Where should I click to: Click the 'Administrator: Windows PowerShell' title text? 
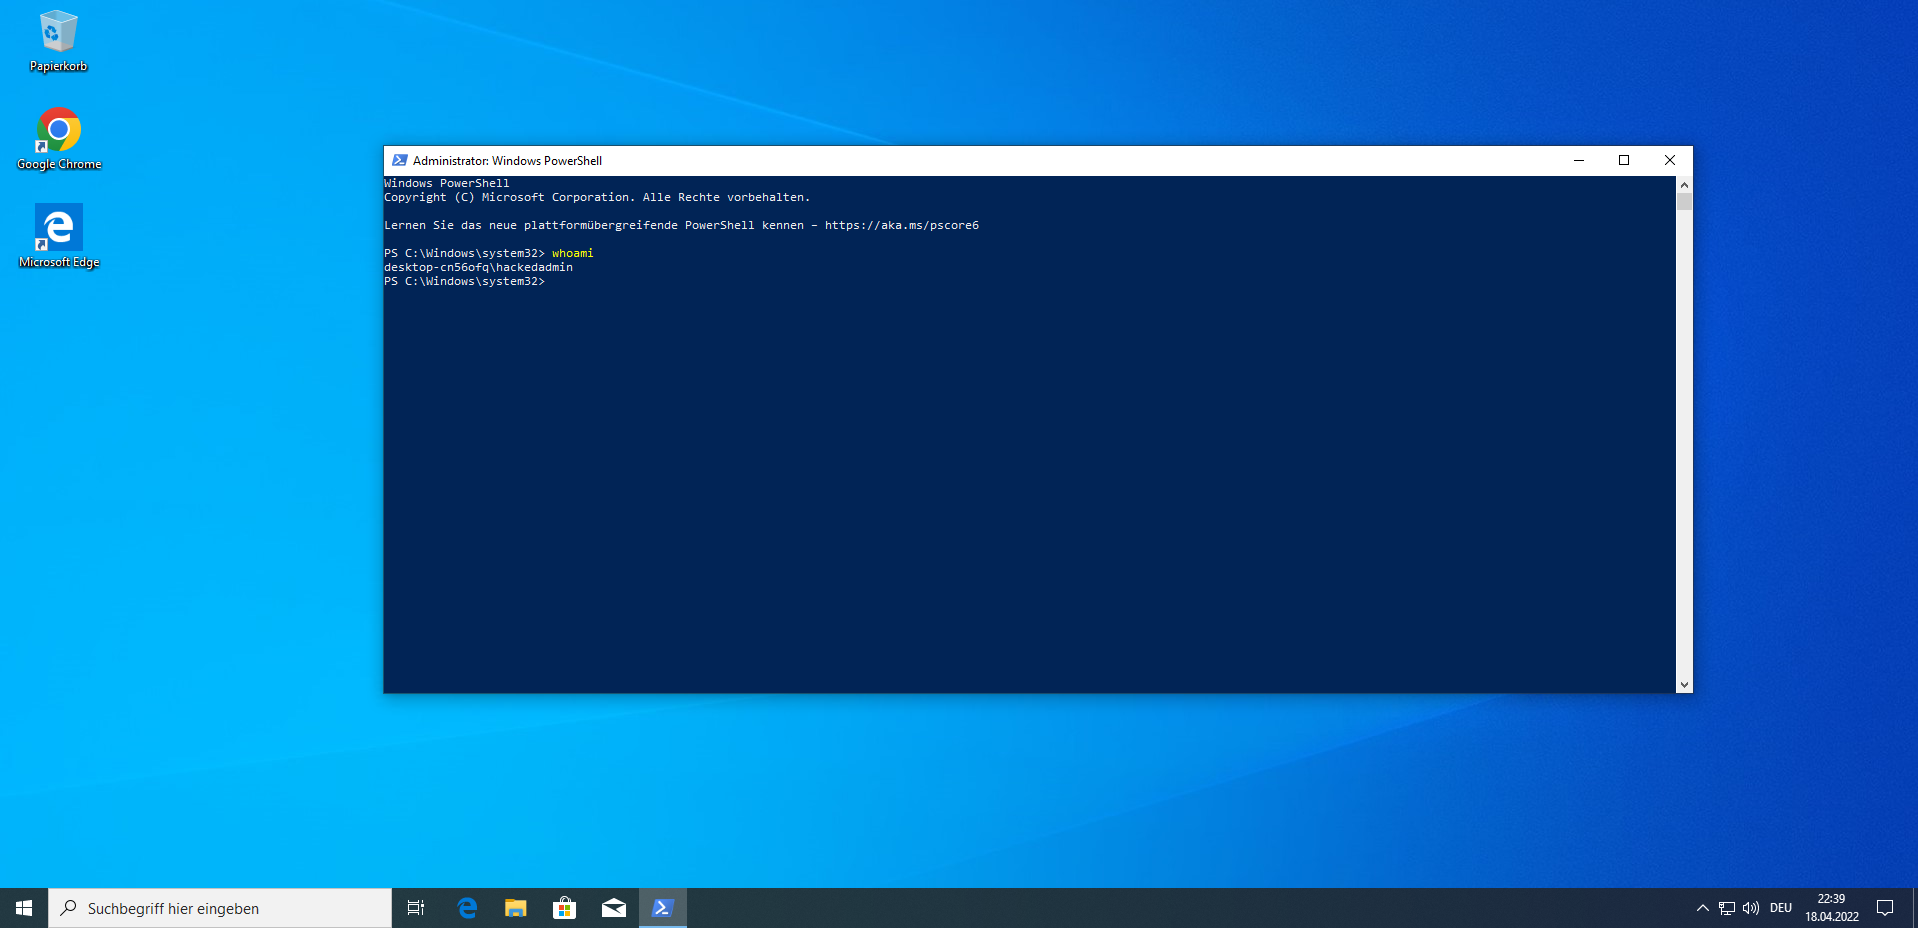pos(507,160)
